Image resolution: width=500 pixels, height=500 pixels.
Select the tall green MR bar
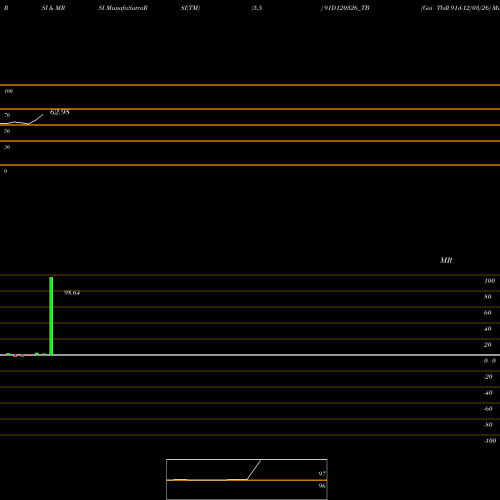click(51, 316)
